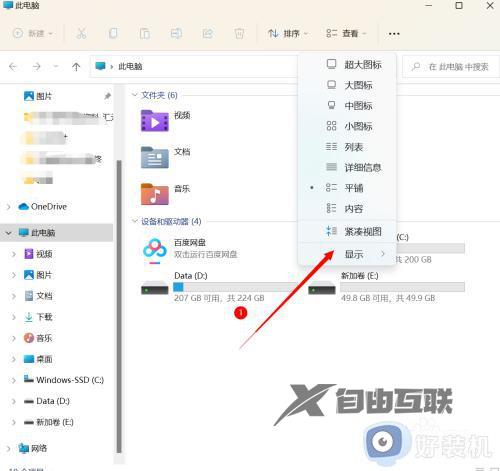Click the Data (D:) usage bar
This screenshot has height=471, width=500.
coord(235,287)
